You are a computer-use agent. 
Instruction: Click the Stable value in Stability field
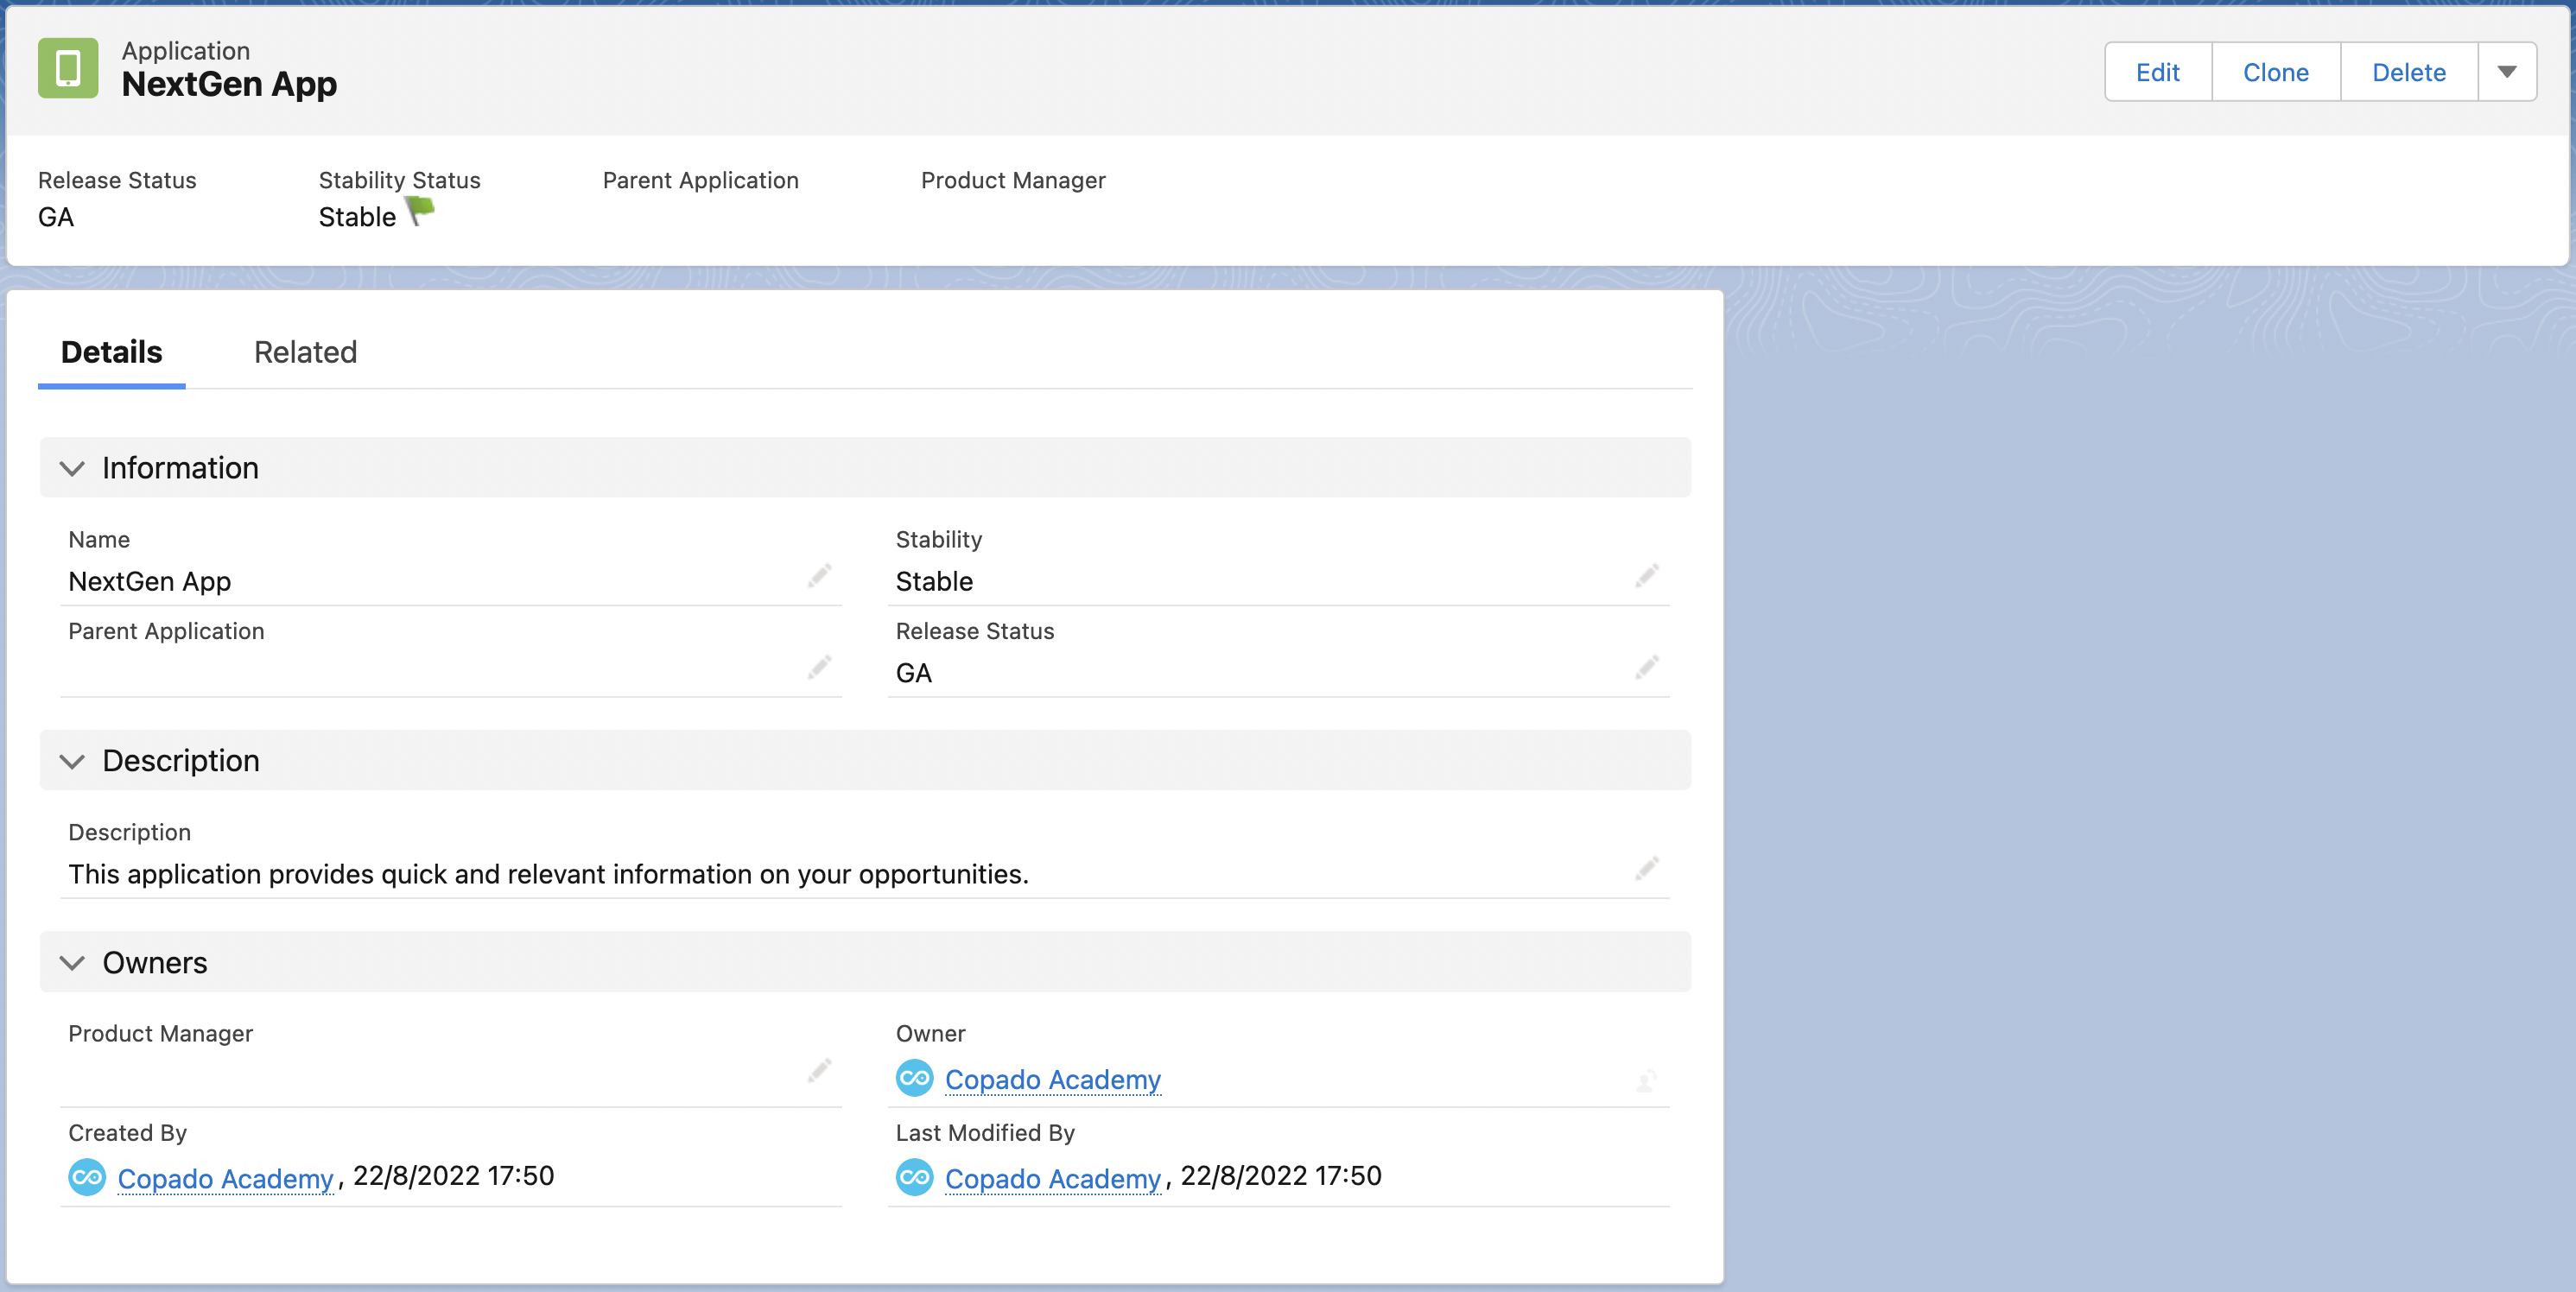point(934,581)
